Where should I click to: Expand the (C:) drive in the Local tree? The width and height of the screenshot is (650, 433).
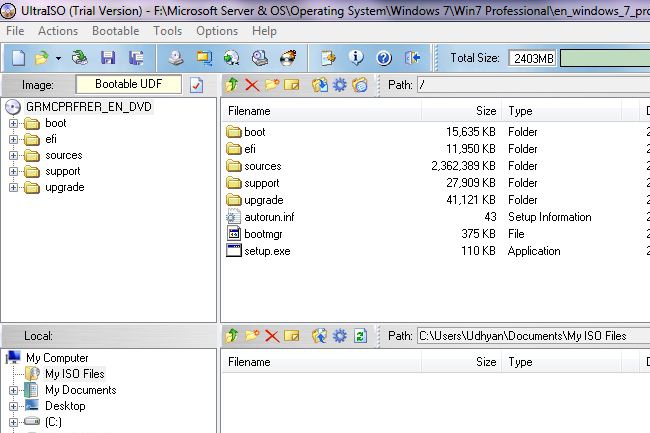13,422
